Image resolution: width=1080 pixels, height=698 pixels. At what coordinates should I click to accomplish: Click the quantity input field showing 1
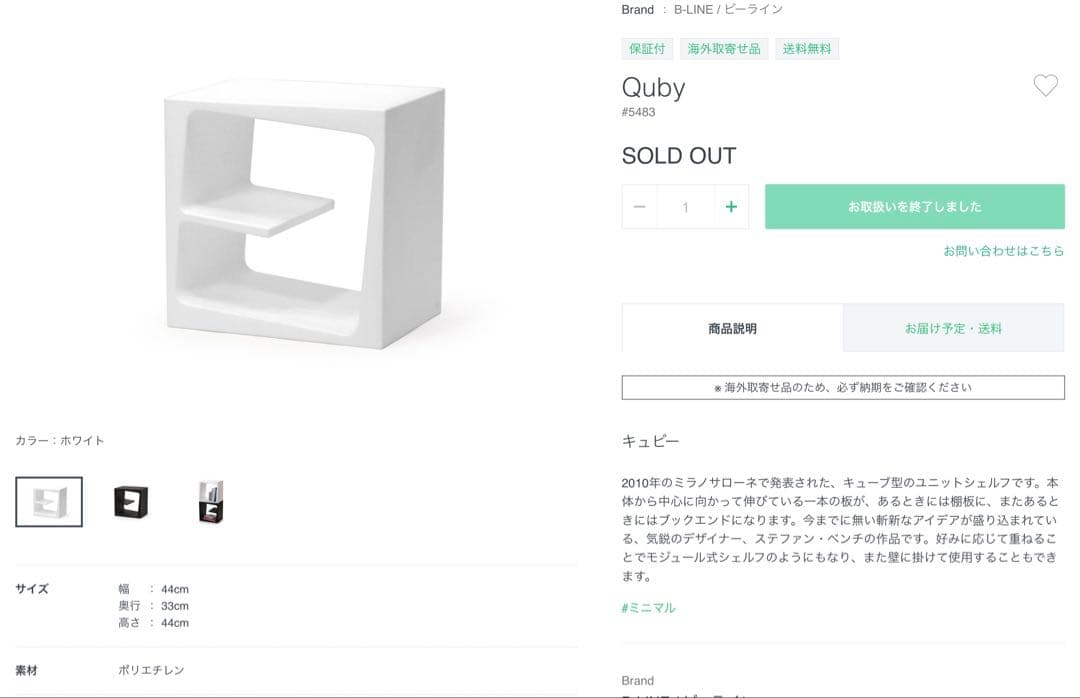(685, 206)
